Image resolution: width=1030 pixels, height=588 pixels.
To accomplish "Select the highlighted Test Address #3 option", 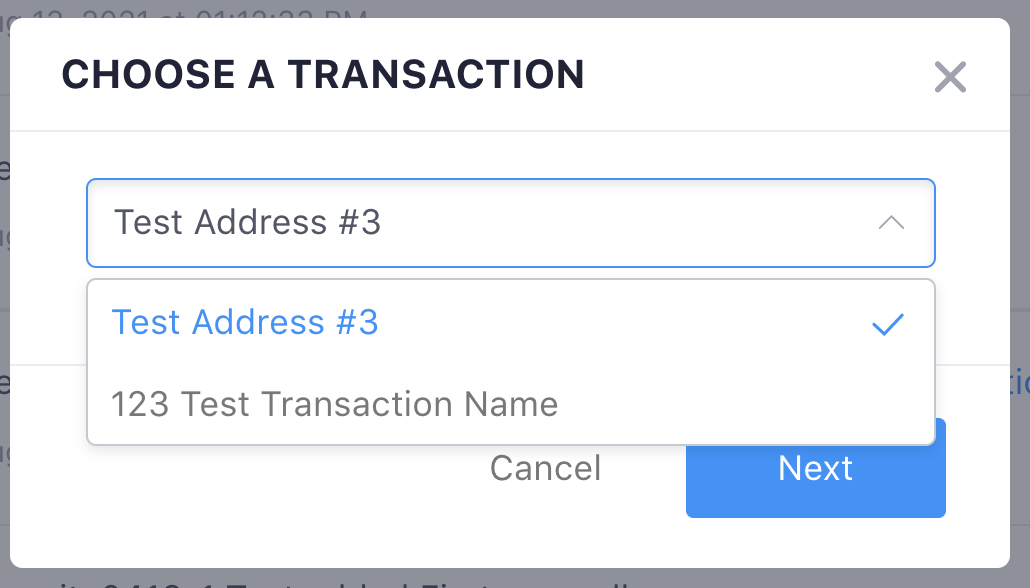I will pos(245,323).
